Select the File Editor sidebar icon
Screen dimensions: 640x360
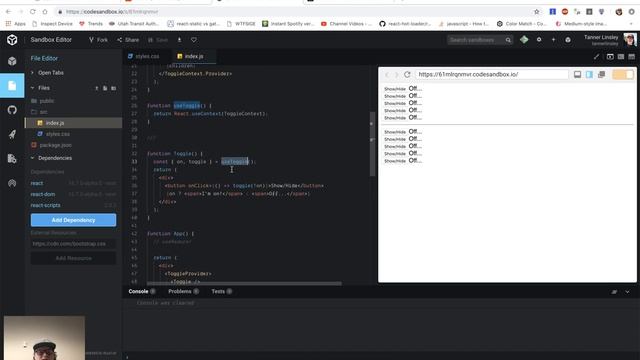(x=12, y=85)
